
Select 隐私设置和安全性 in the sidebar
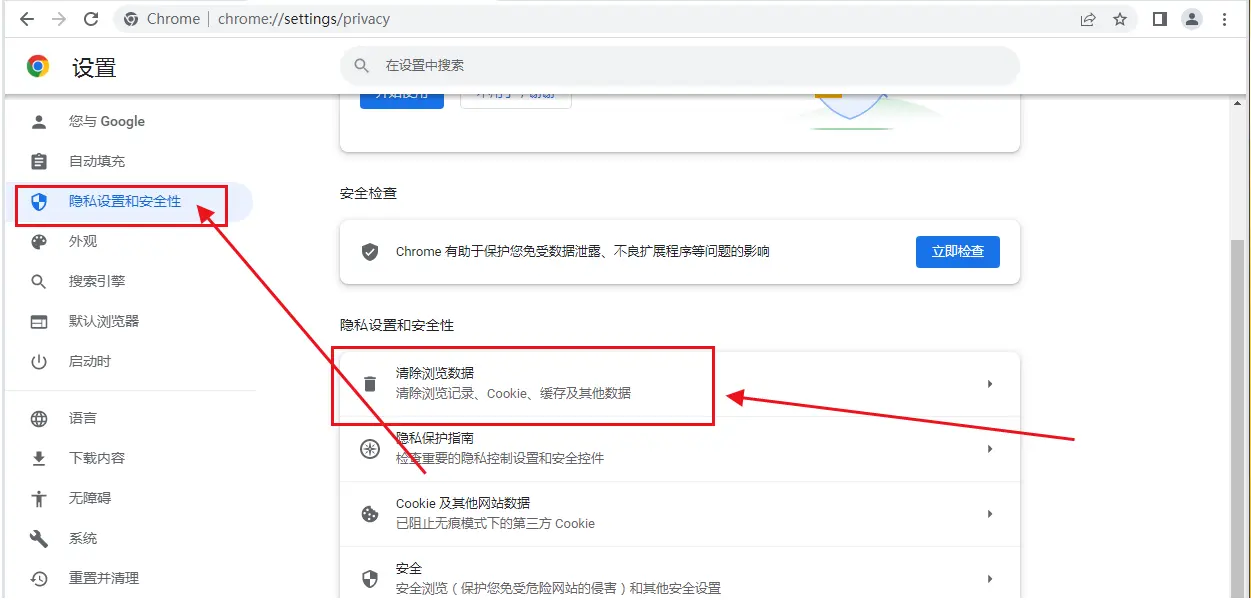(x=125, y=202)
